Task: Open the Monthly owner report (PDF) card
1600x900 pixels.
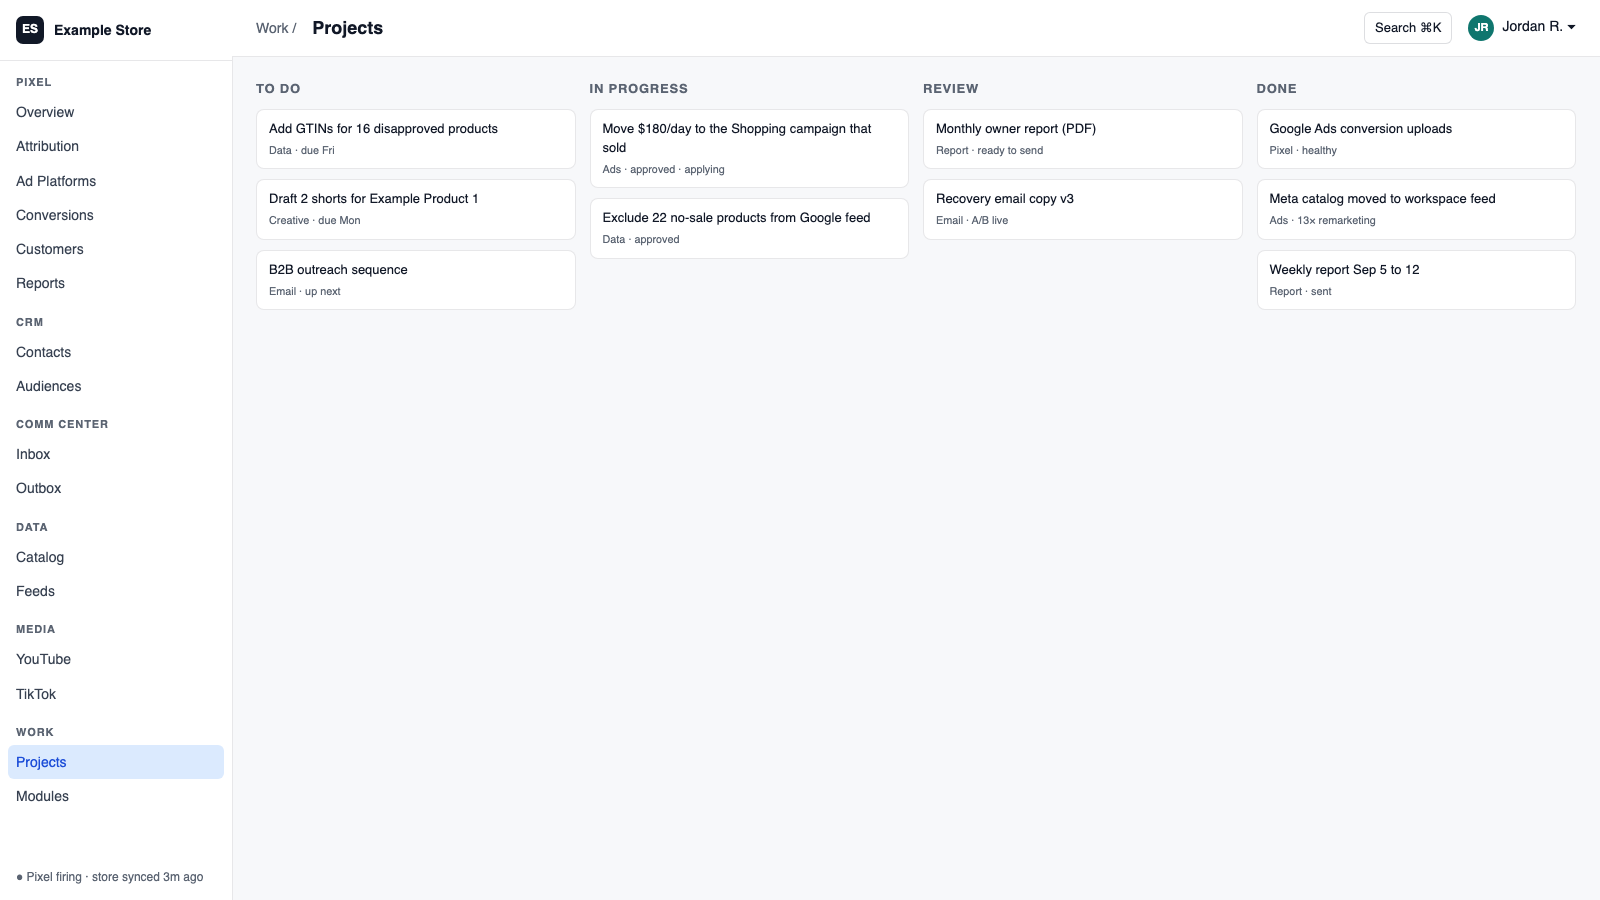Action: click(1083, 139)
